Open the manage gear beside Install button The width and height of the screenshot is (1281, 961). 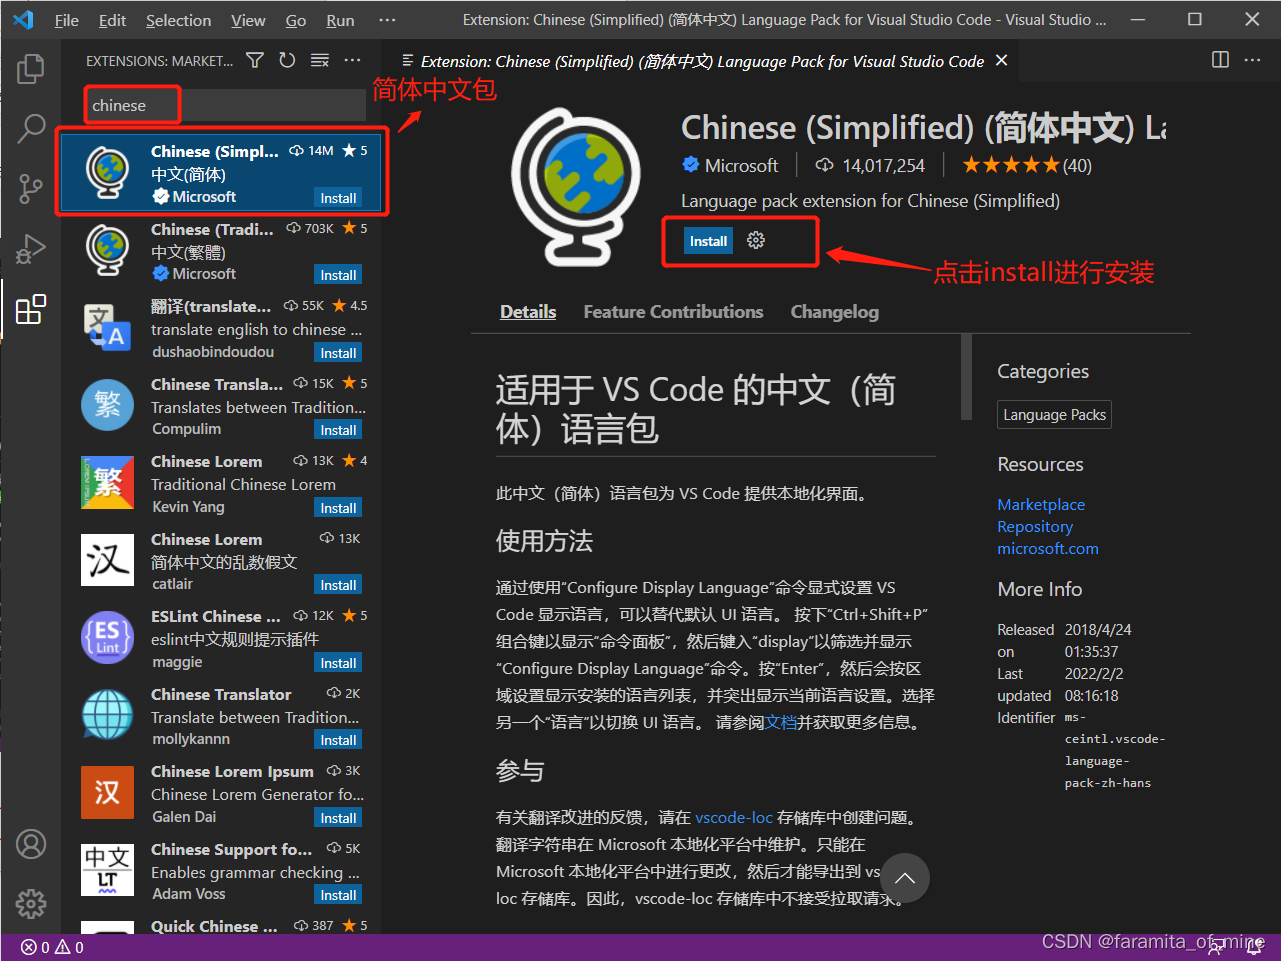click(756, 240)
